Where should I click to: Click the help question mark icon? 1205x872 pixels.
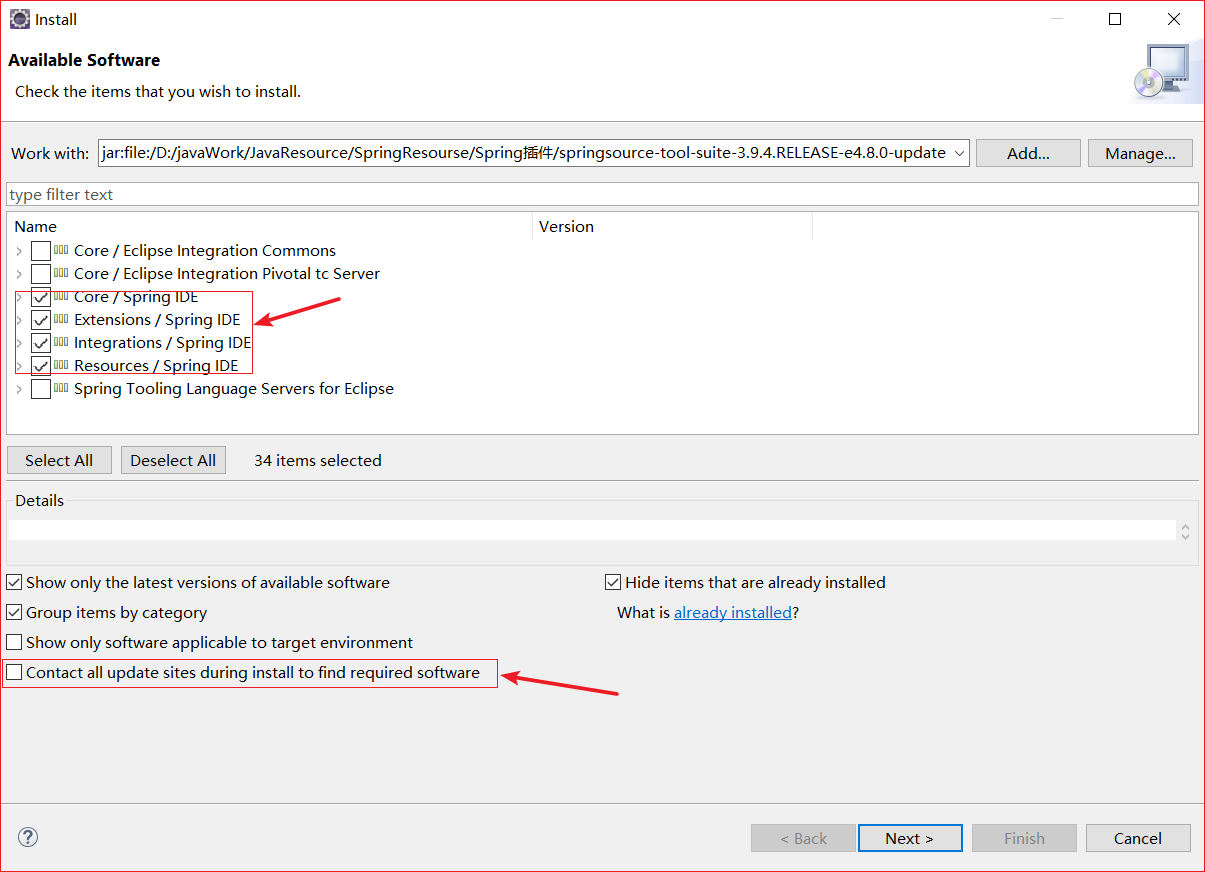click(28, 837)
